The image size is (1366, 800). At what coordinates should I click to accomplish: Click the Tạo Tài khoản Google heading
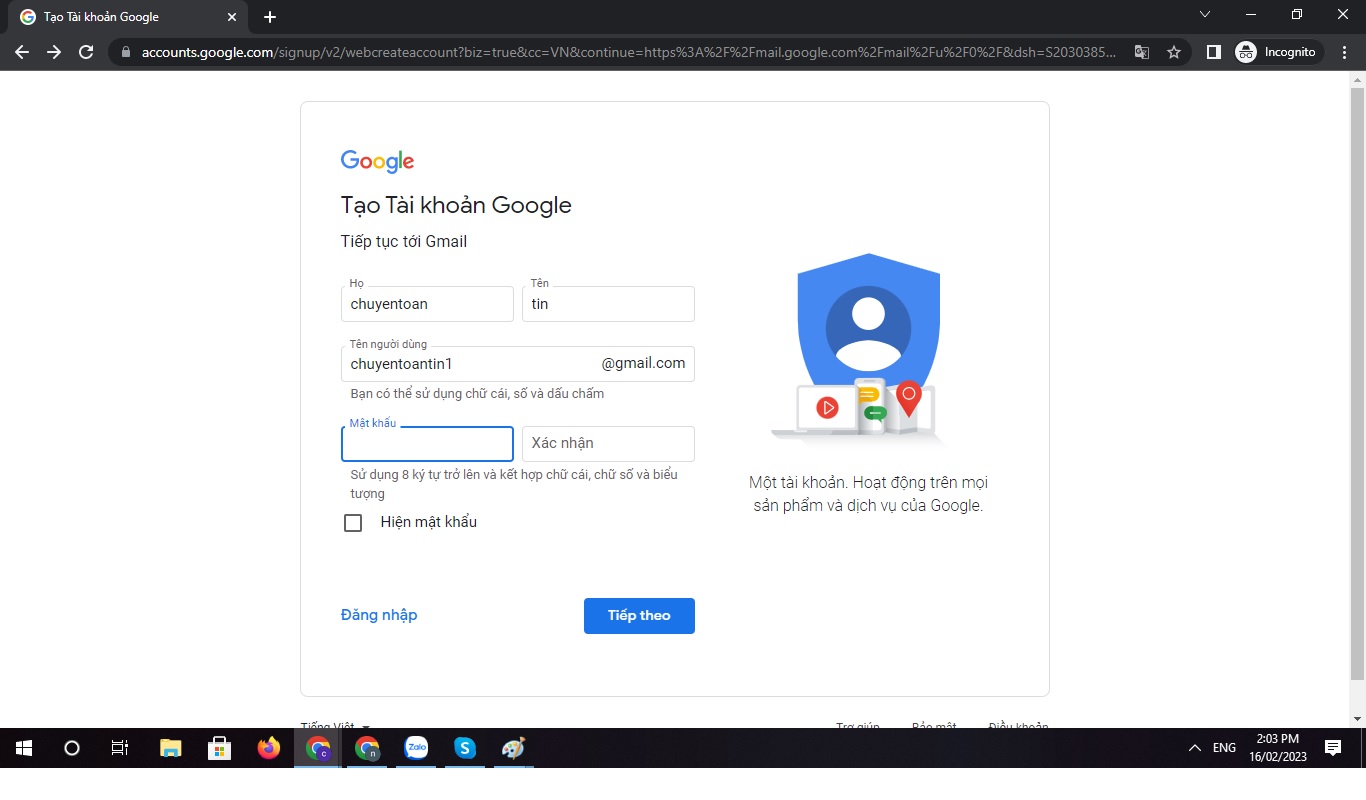click(x=456, y=205)
